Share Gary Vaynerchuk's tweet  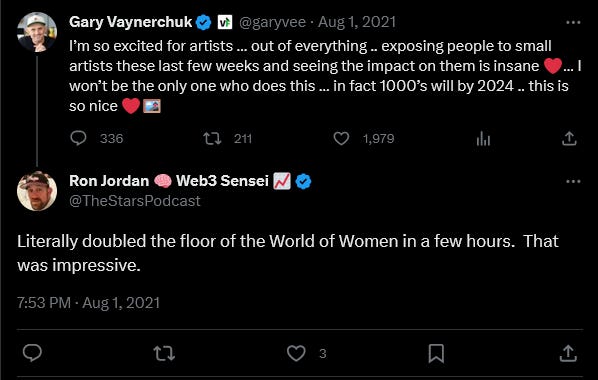(569, 138)
